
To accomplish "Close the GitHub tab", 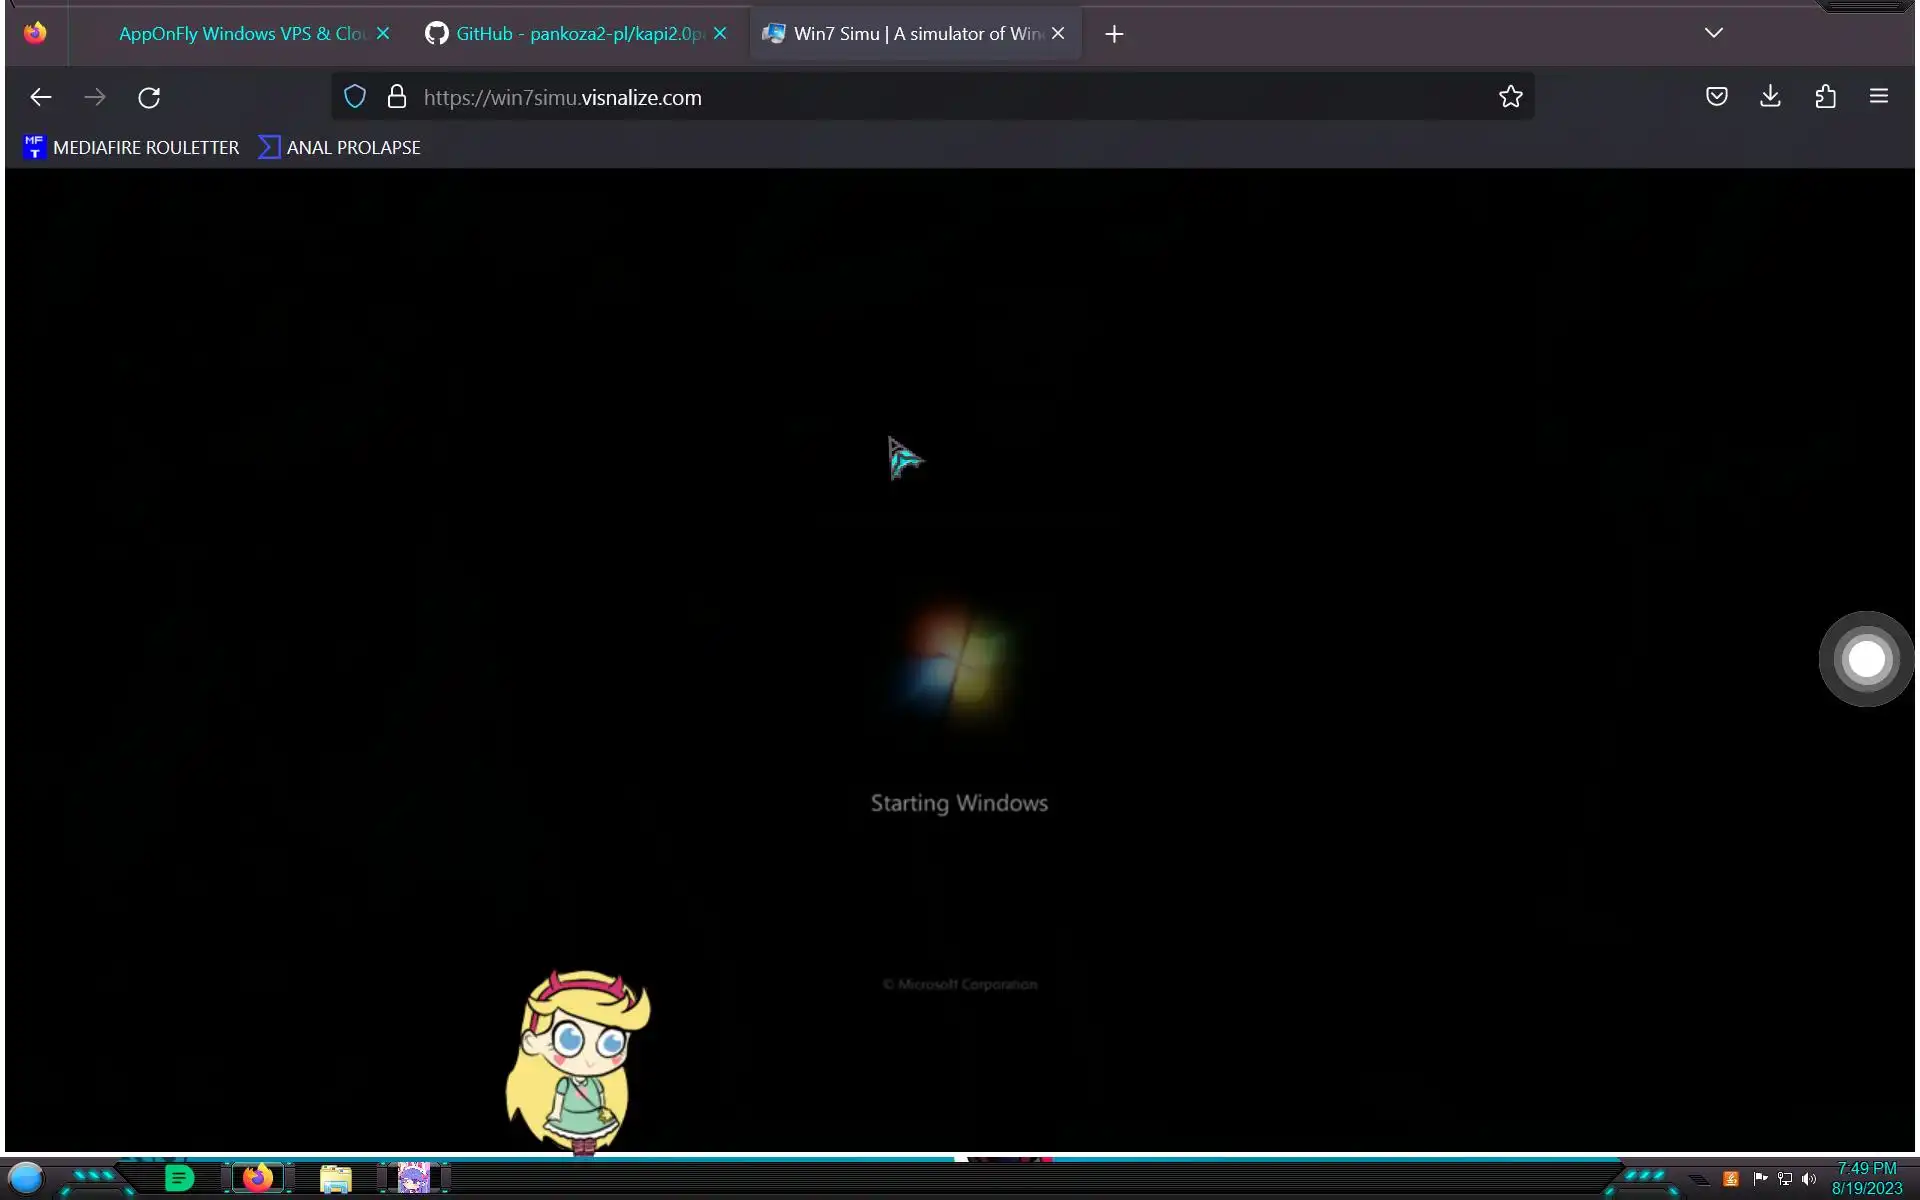I will pos(720,34).
